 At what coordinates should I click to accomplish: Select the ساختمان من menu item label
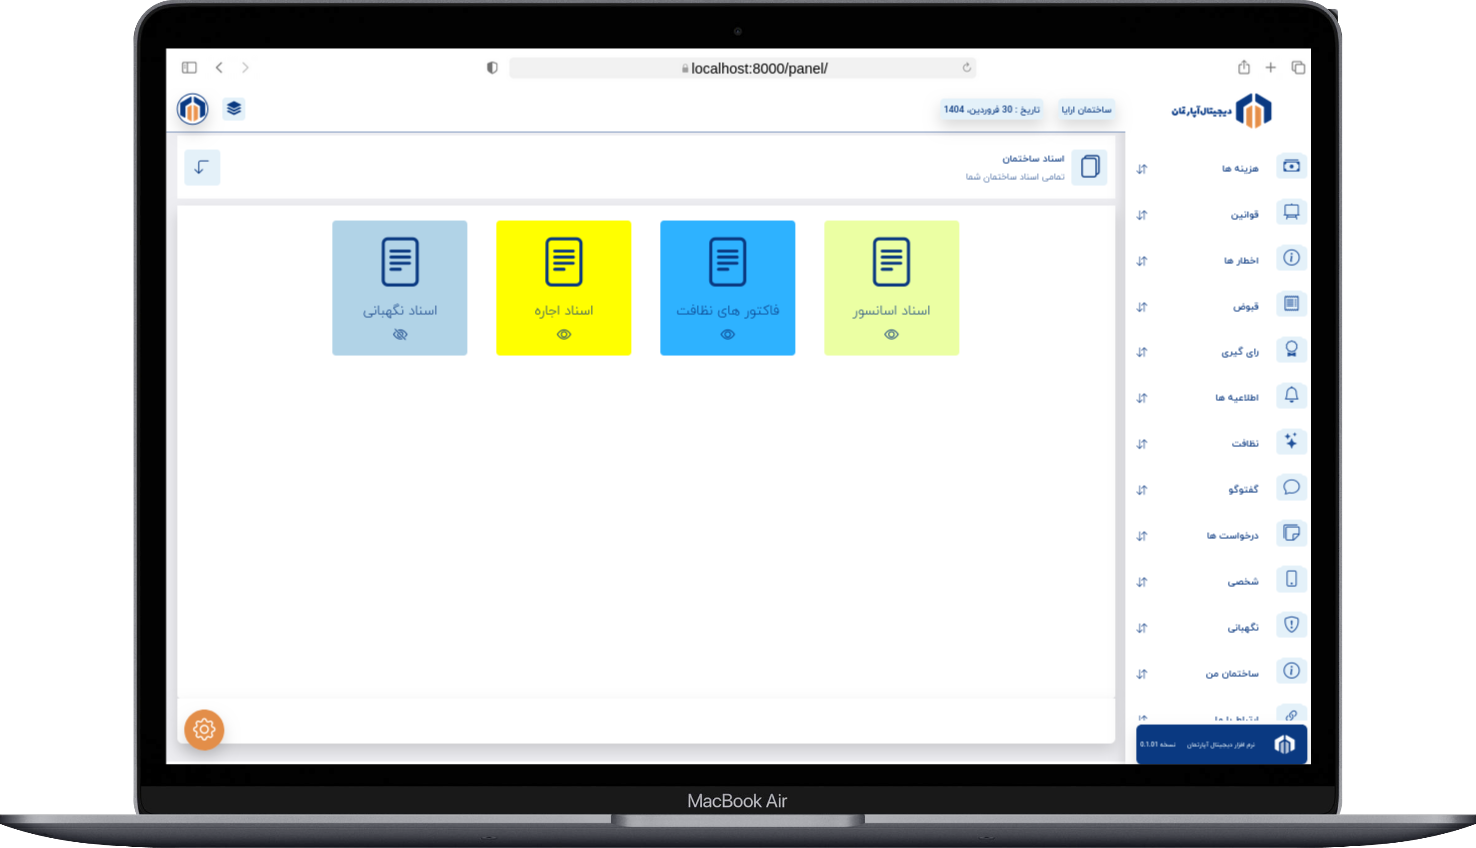1232,674
